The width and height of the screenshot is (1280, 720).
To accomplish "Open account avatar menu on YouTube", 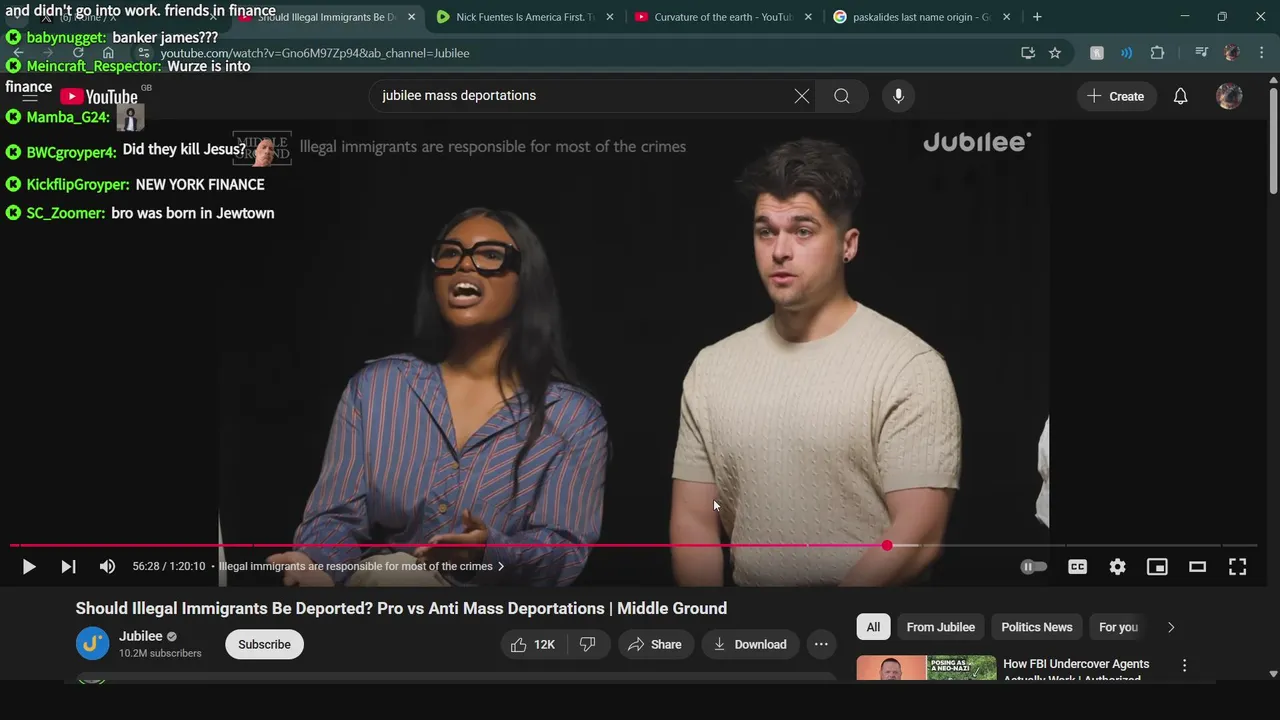I will coord(1229,96).
